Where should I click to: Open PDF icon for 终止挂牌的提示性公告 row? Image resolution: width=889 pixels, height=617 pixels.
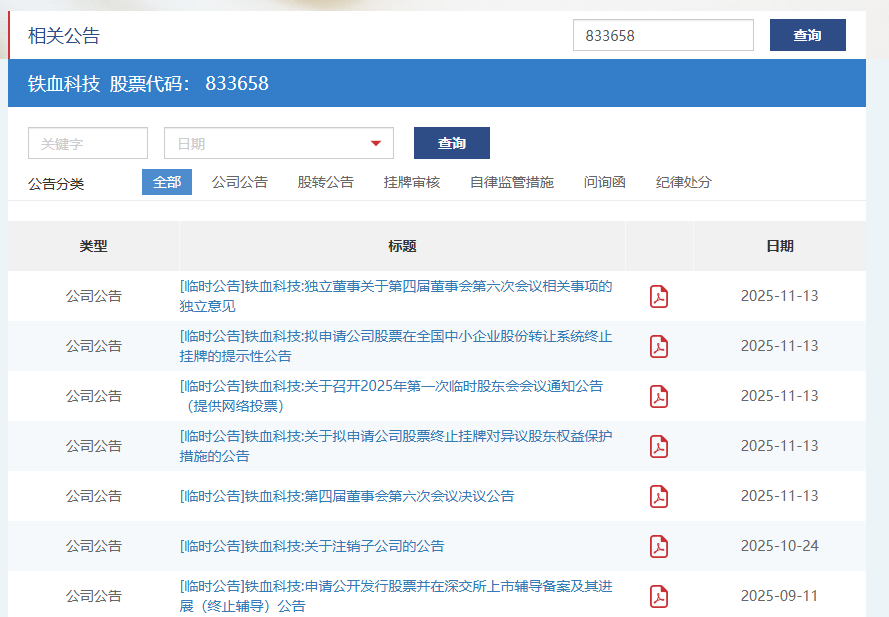click(659, 347)
